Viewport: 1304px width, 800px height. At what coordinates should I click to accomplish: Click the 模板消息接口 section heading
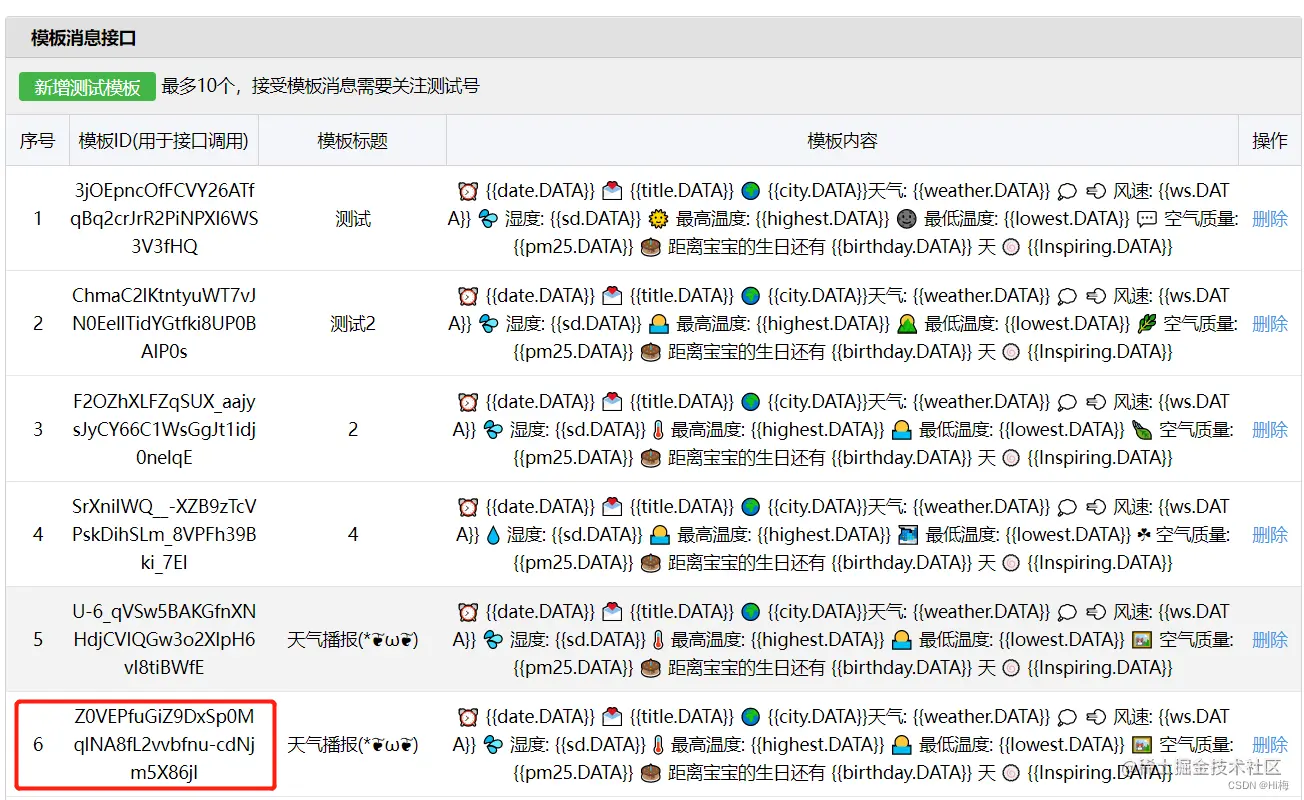[x=84, y=39]
